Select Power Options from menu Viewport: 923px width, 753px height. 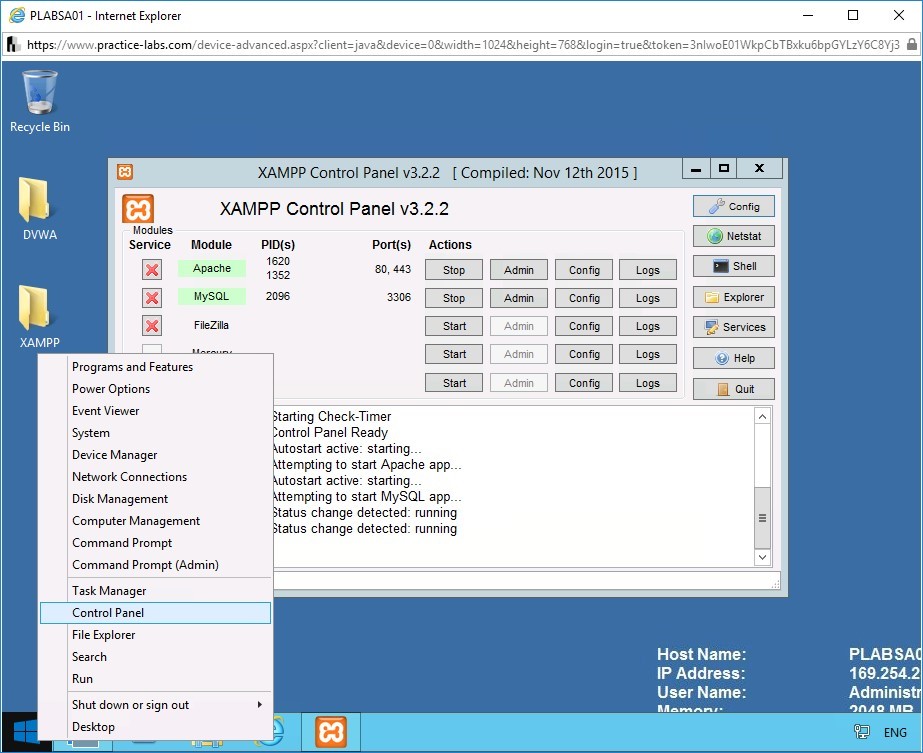[155, 389]
